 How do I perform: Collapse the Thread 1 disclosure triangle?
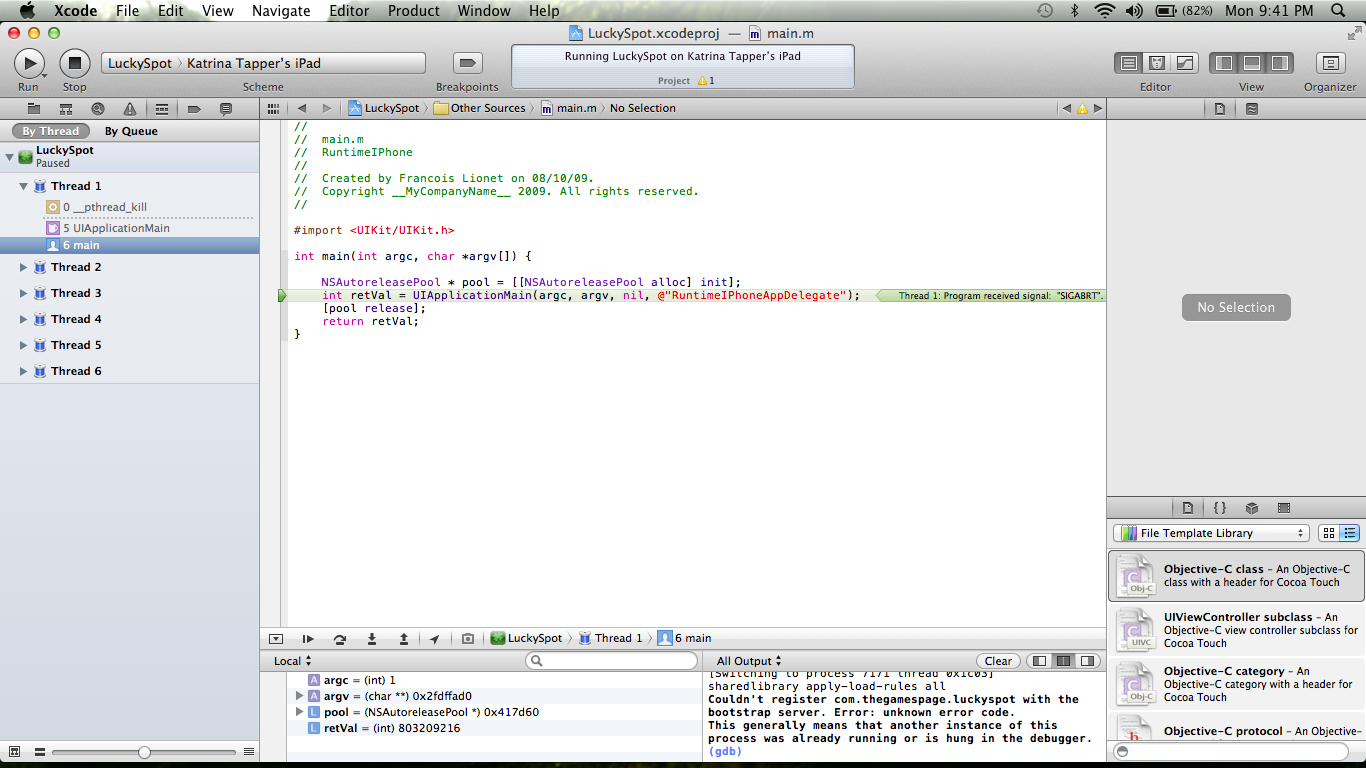coord(24,186)
